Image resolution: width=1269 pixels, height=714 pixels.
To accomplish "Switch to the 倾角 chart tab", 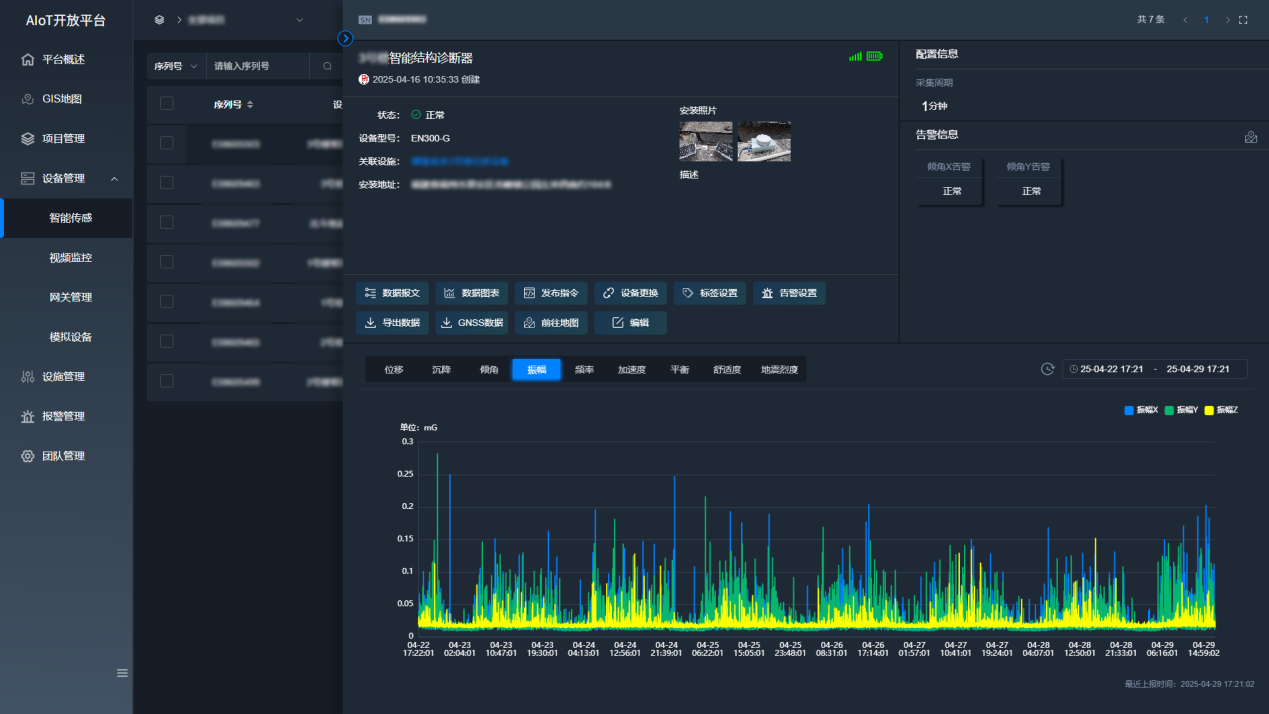I will 489,370.
